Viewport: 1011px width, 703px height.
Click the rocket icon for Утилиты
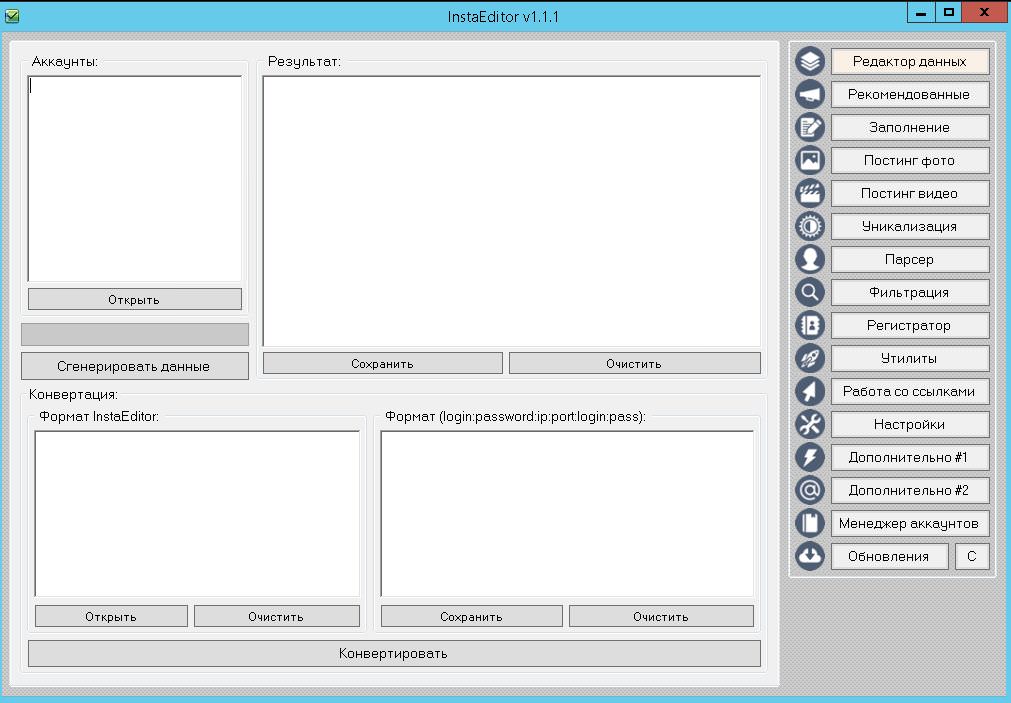(x=810, y=358)
